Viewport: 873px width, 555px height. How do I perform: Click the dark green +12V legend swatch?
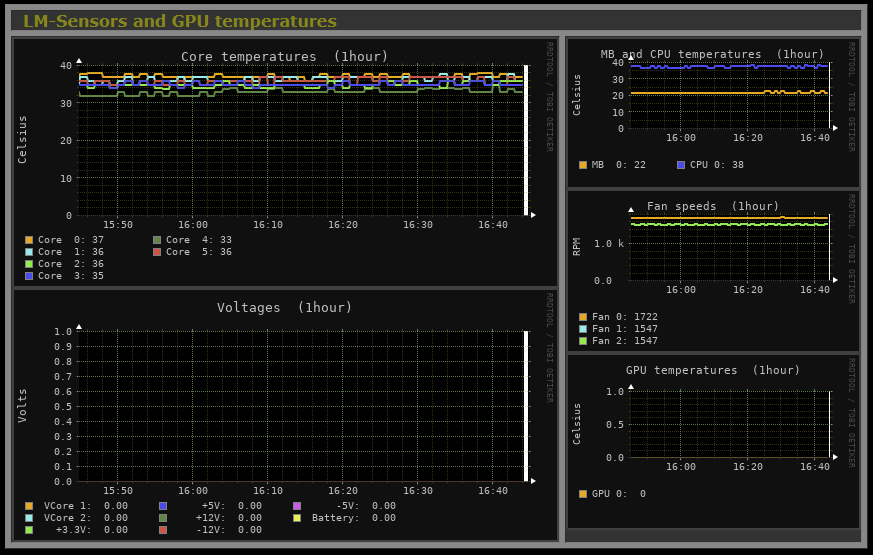[x=163, y=518]
